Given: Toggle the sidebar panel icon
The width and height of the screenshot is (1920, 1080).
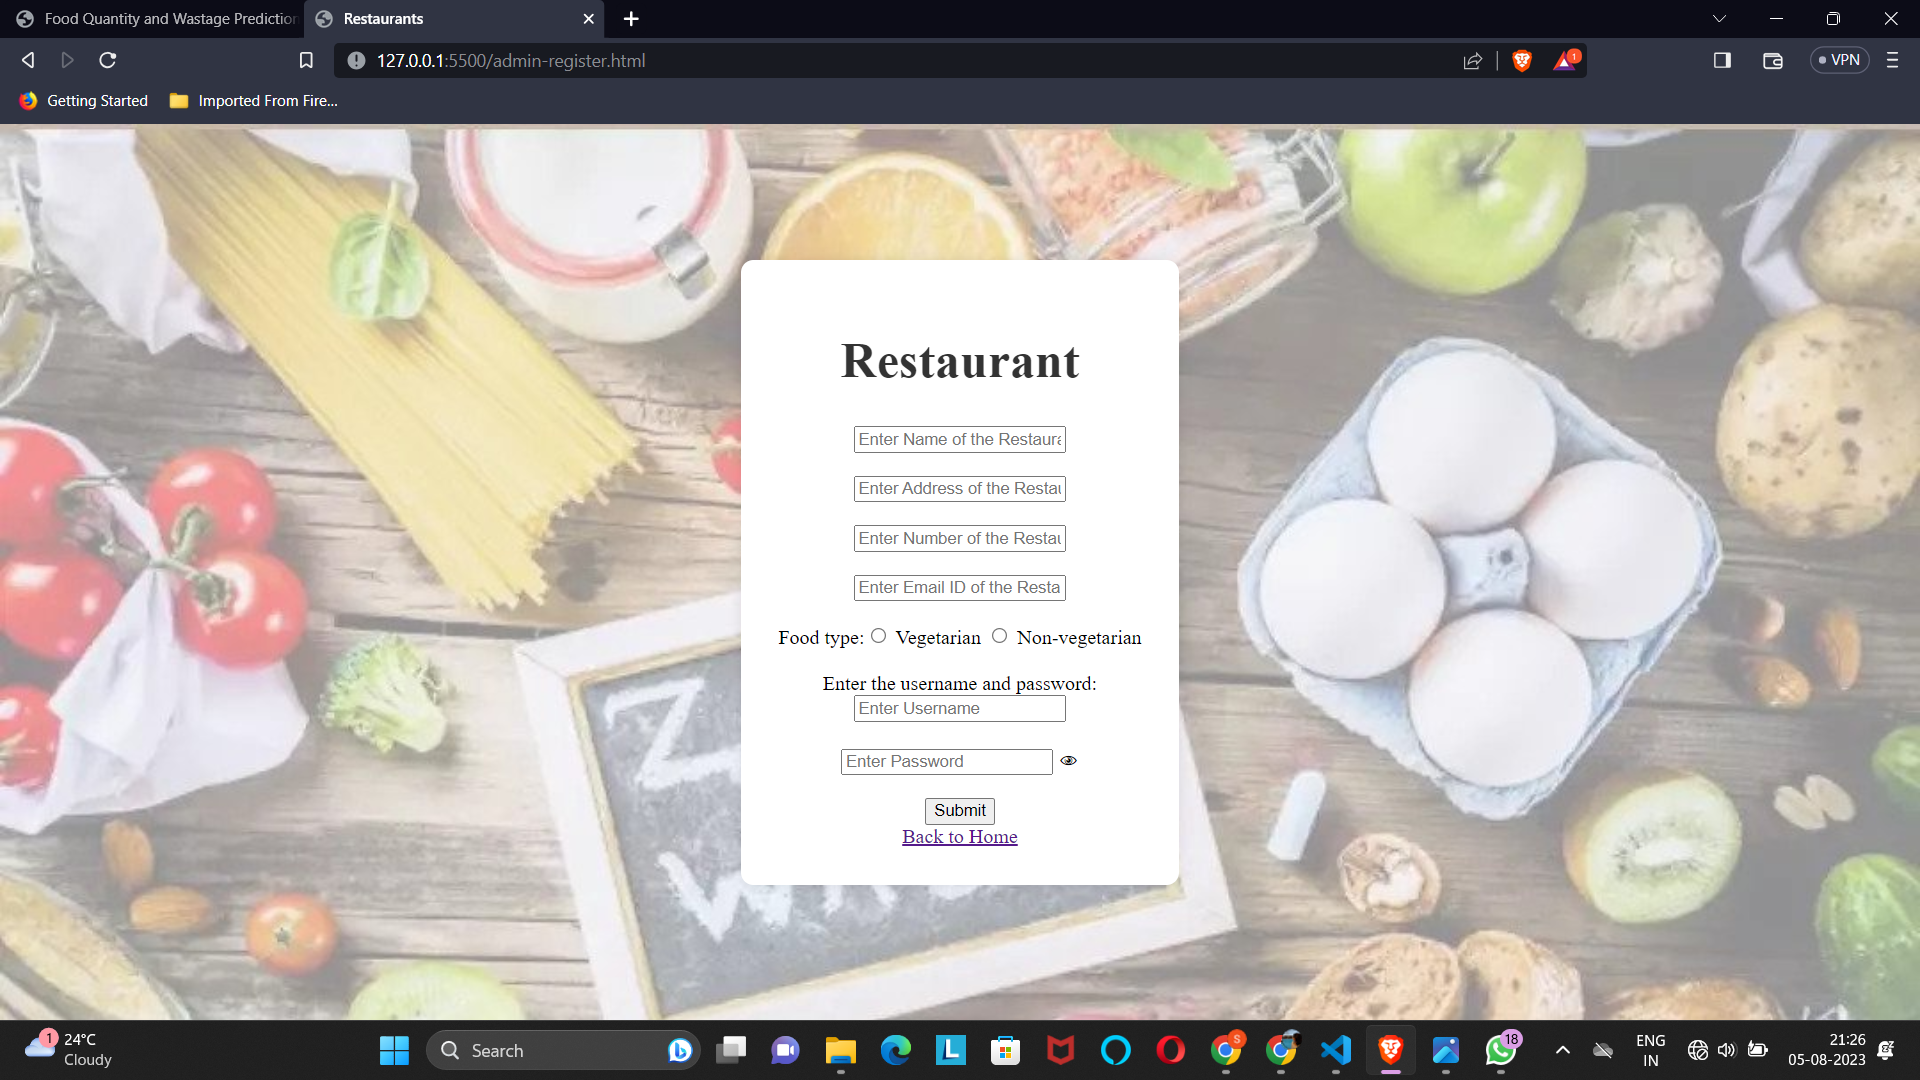Looking at the screenshot, I should point(1722,61).
